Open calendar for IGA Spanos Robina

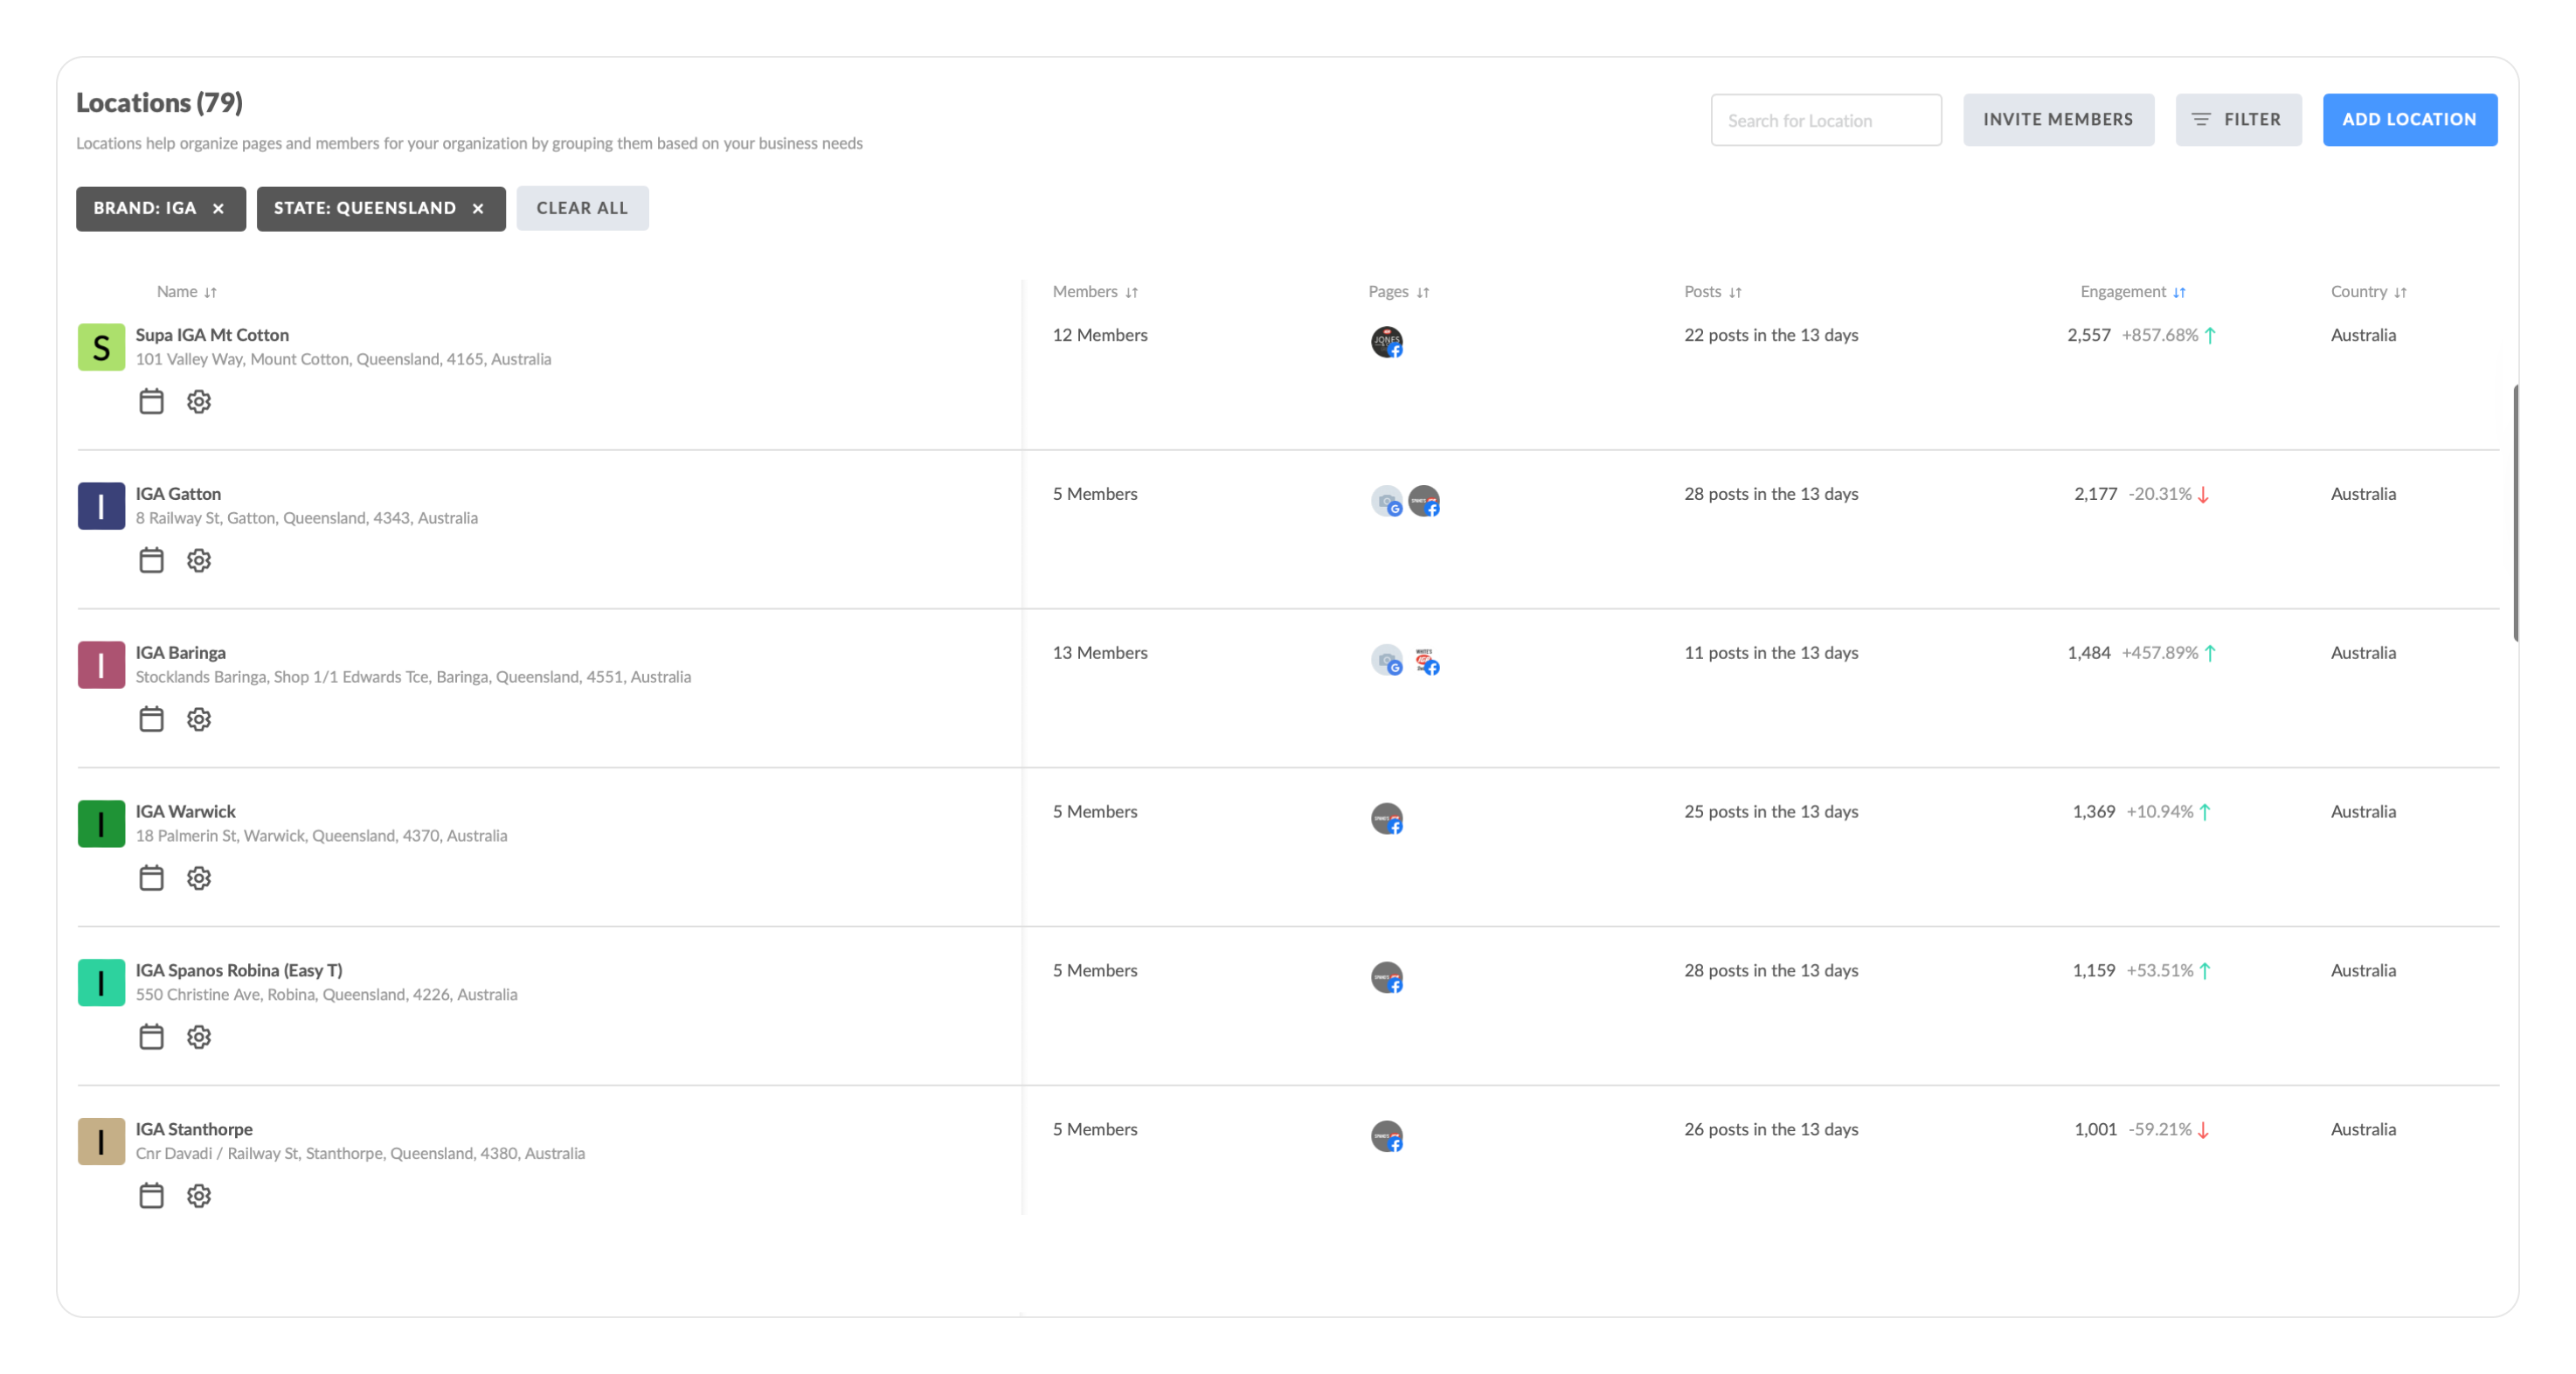[x=151, y=1037]
